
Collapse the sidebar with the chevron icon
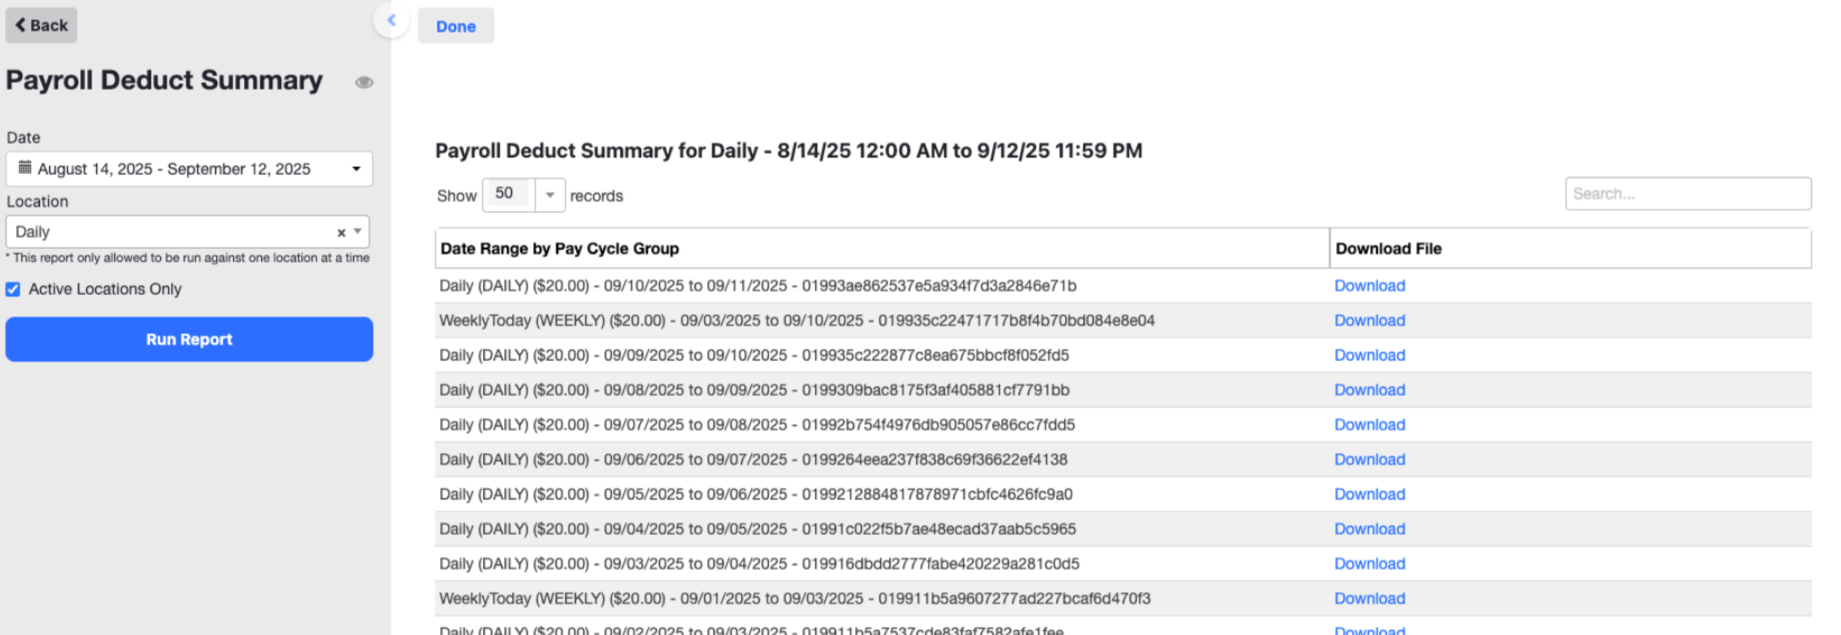[392, 20]
